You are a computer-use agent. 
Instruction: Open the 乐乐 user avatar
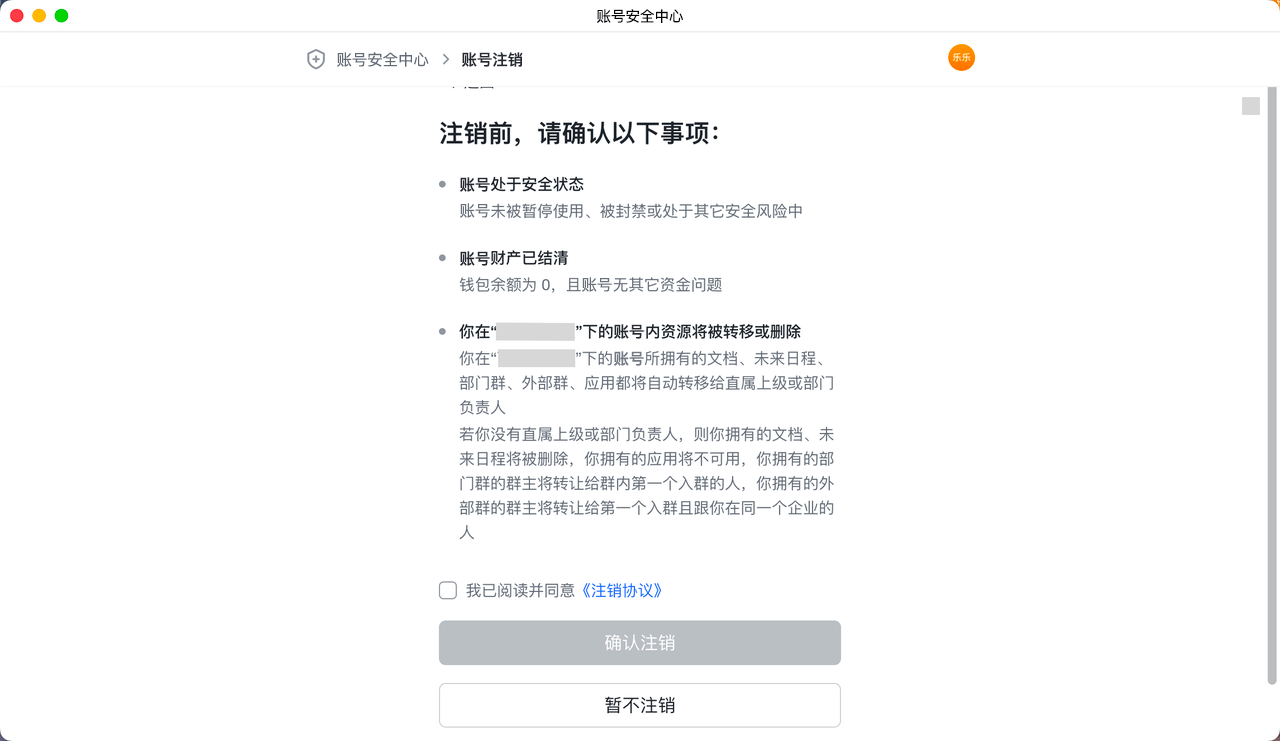(x=961, y=58)
